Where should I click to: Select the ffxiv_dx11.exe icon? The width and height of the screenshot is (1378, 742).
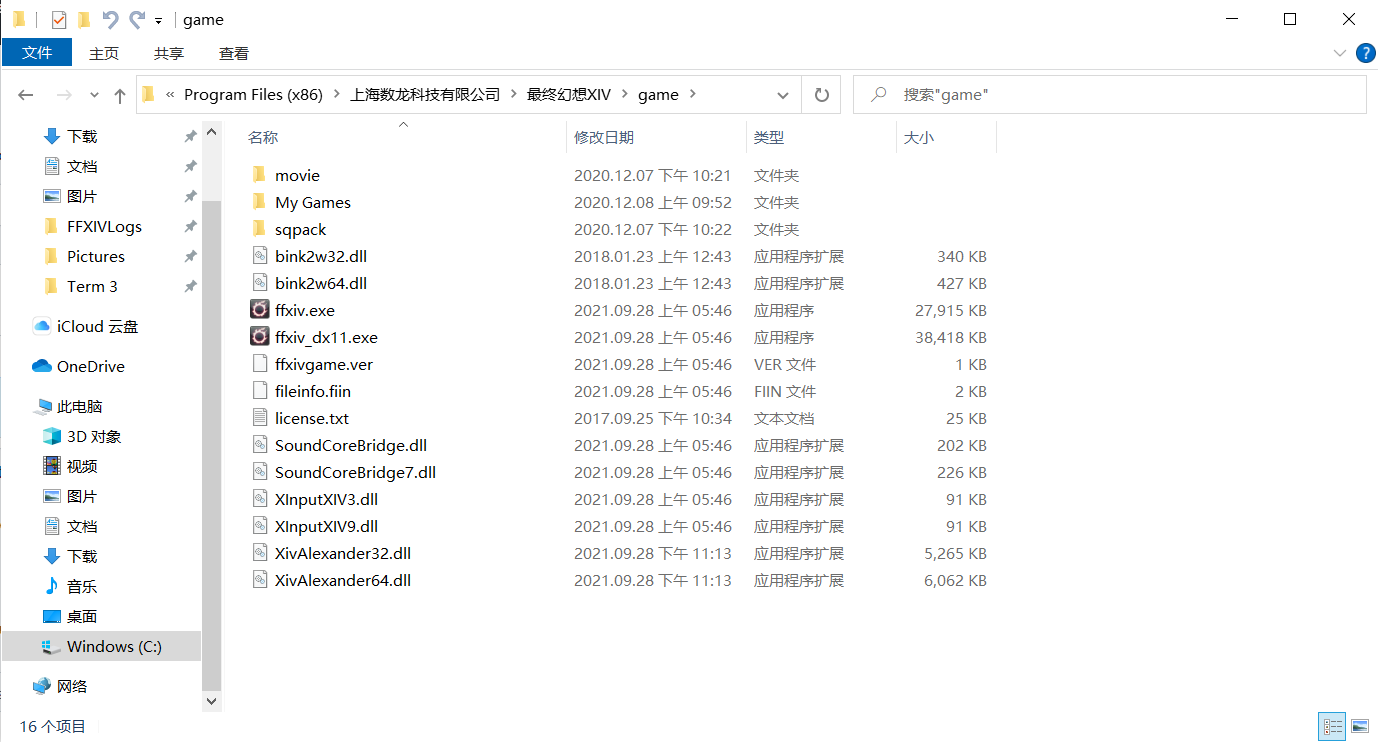[259, 337]
